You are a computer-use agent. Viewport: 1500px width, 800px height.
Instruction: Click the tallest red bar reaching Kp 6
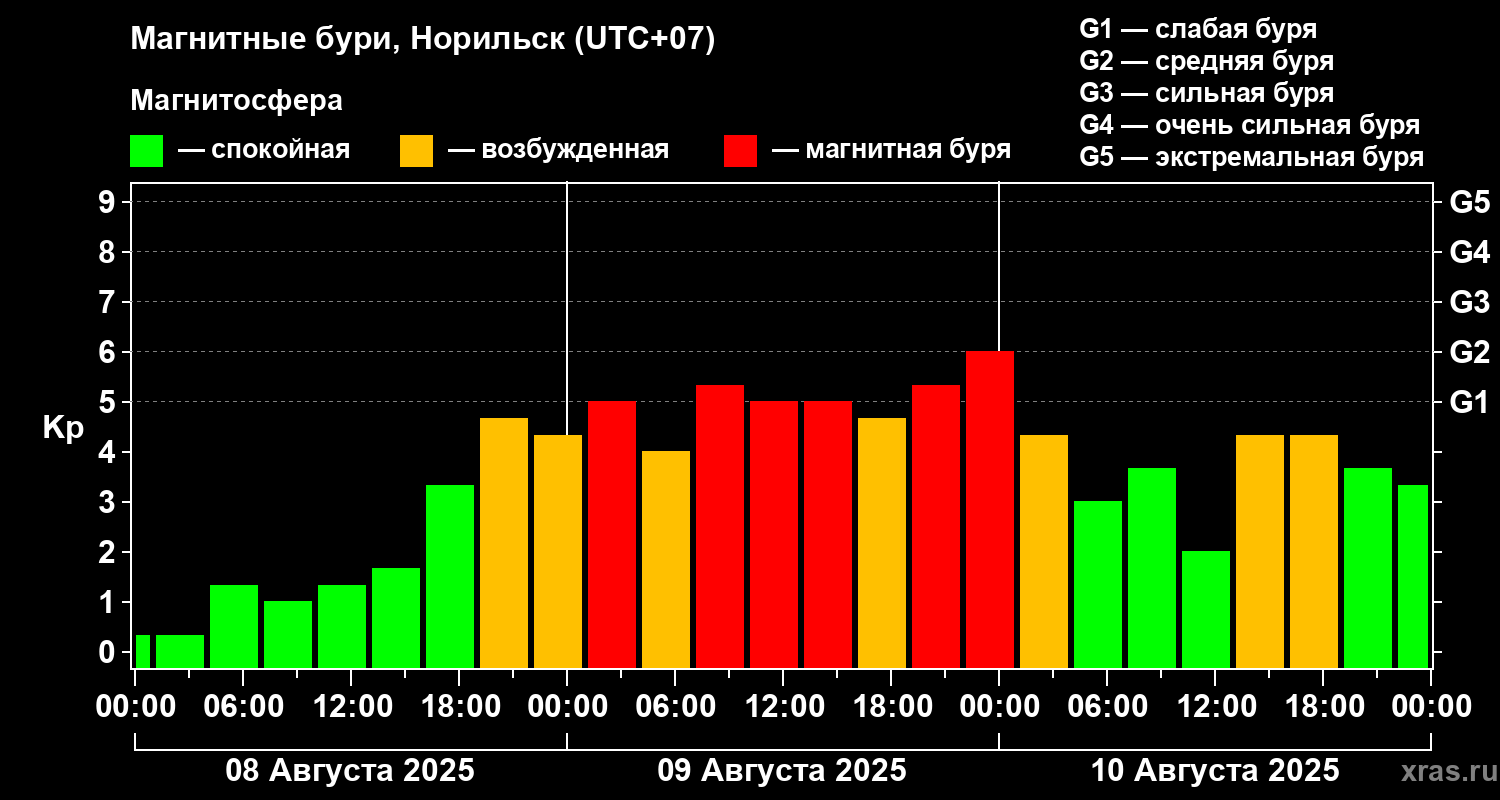990,510
